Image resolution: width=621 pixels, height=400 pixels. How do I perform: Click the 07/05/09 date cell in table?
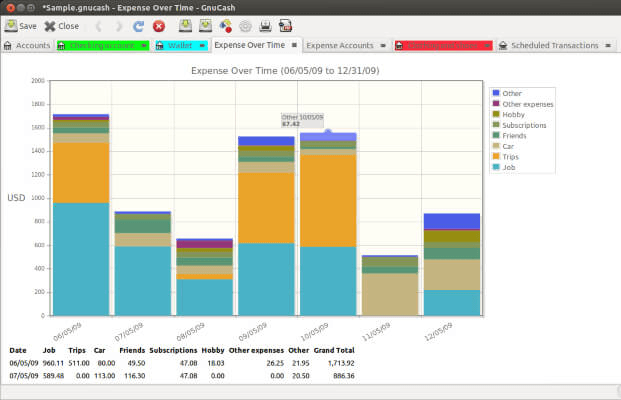[24, 376]
